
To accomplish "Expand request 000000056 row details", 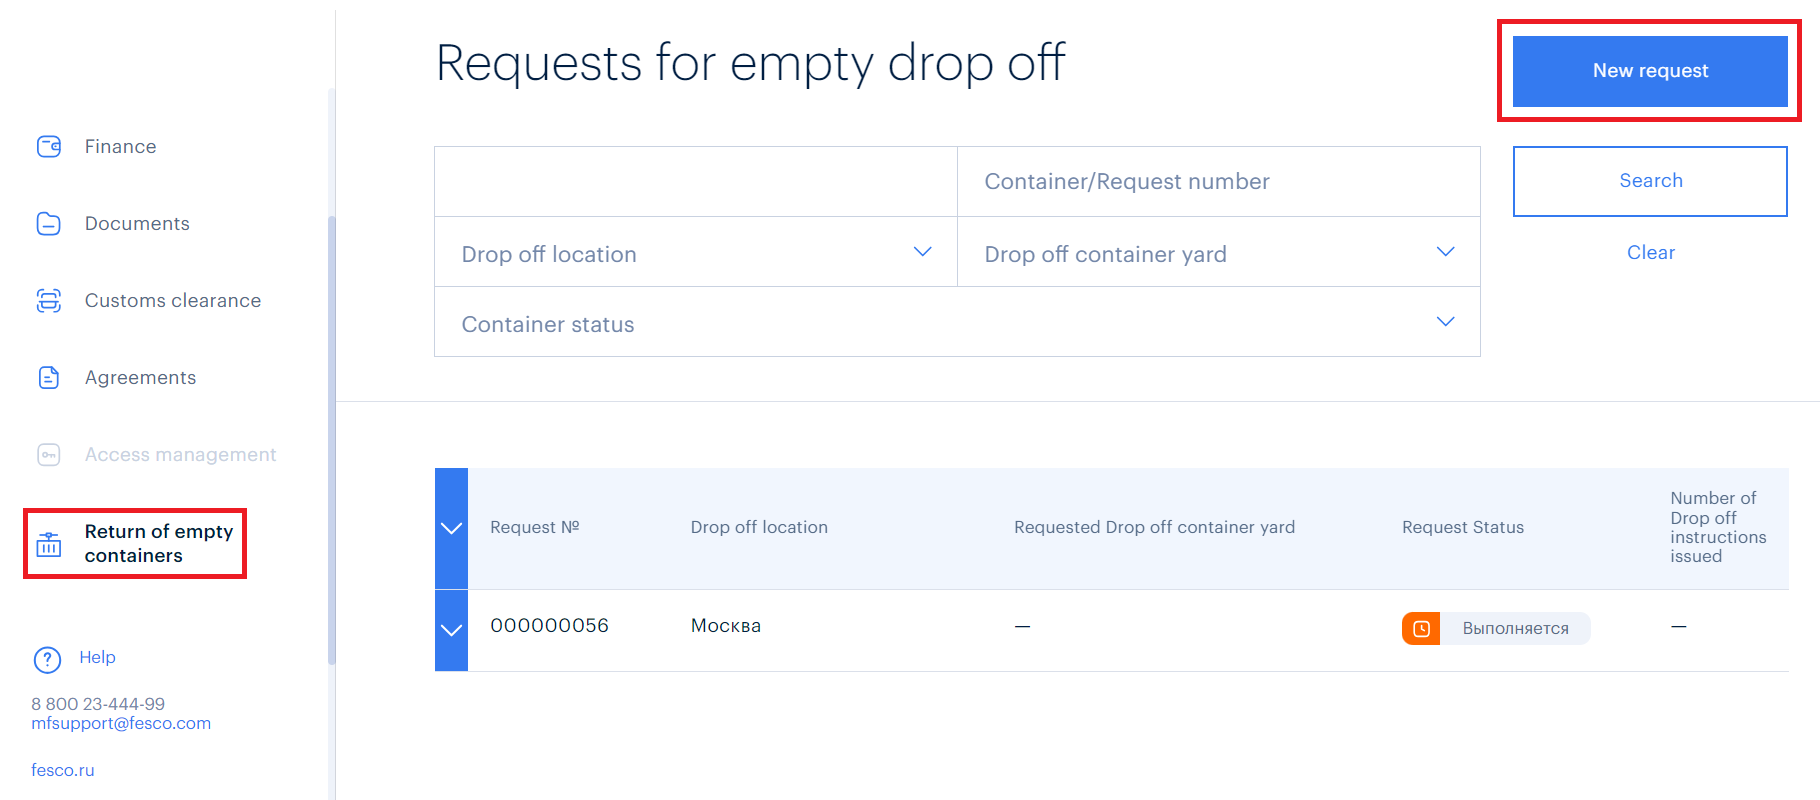I will (x=452, y=630).
